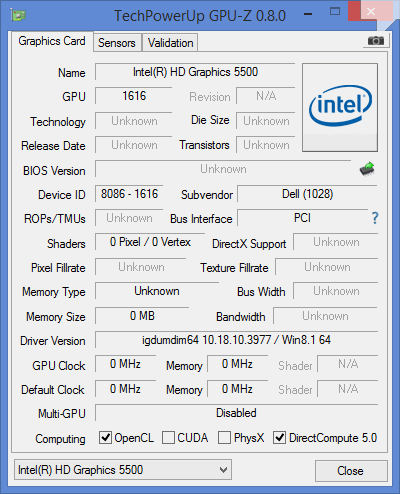
Task: Switch to the Validation tab
Action: point(170,43)
